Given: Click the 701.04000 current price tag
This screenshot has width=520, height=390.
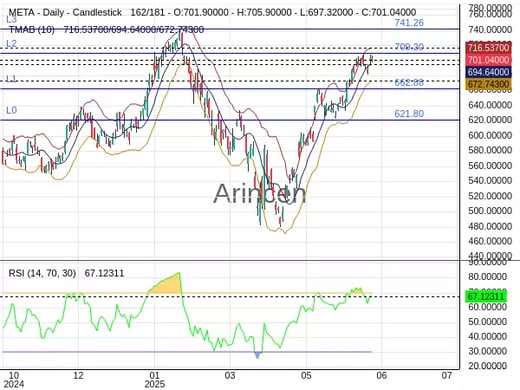Looking at the screenshot, I should coord(488,60).
